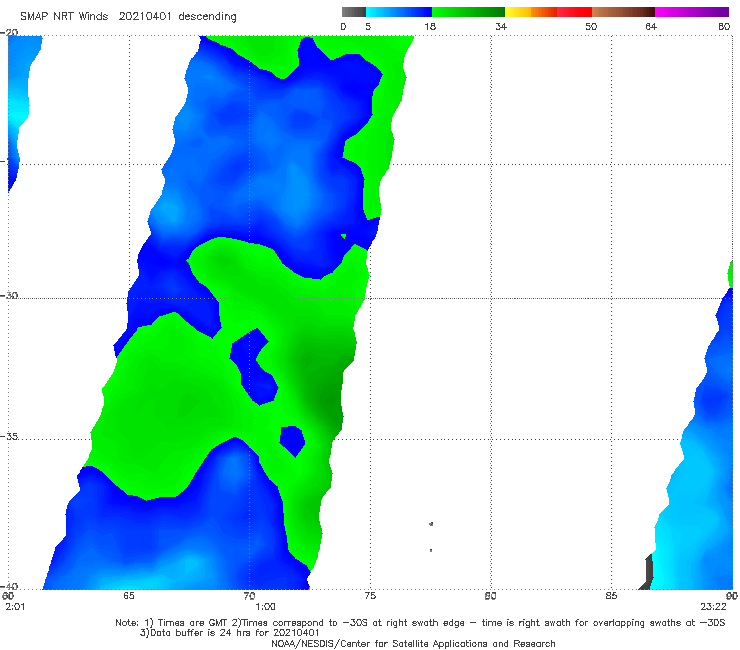Click the longitude label '65'

coord(129,596)
